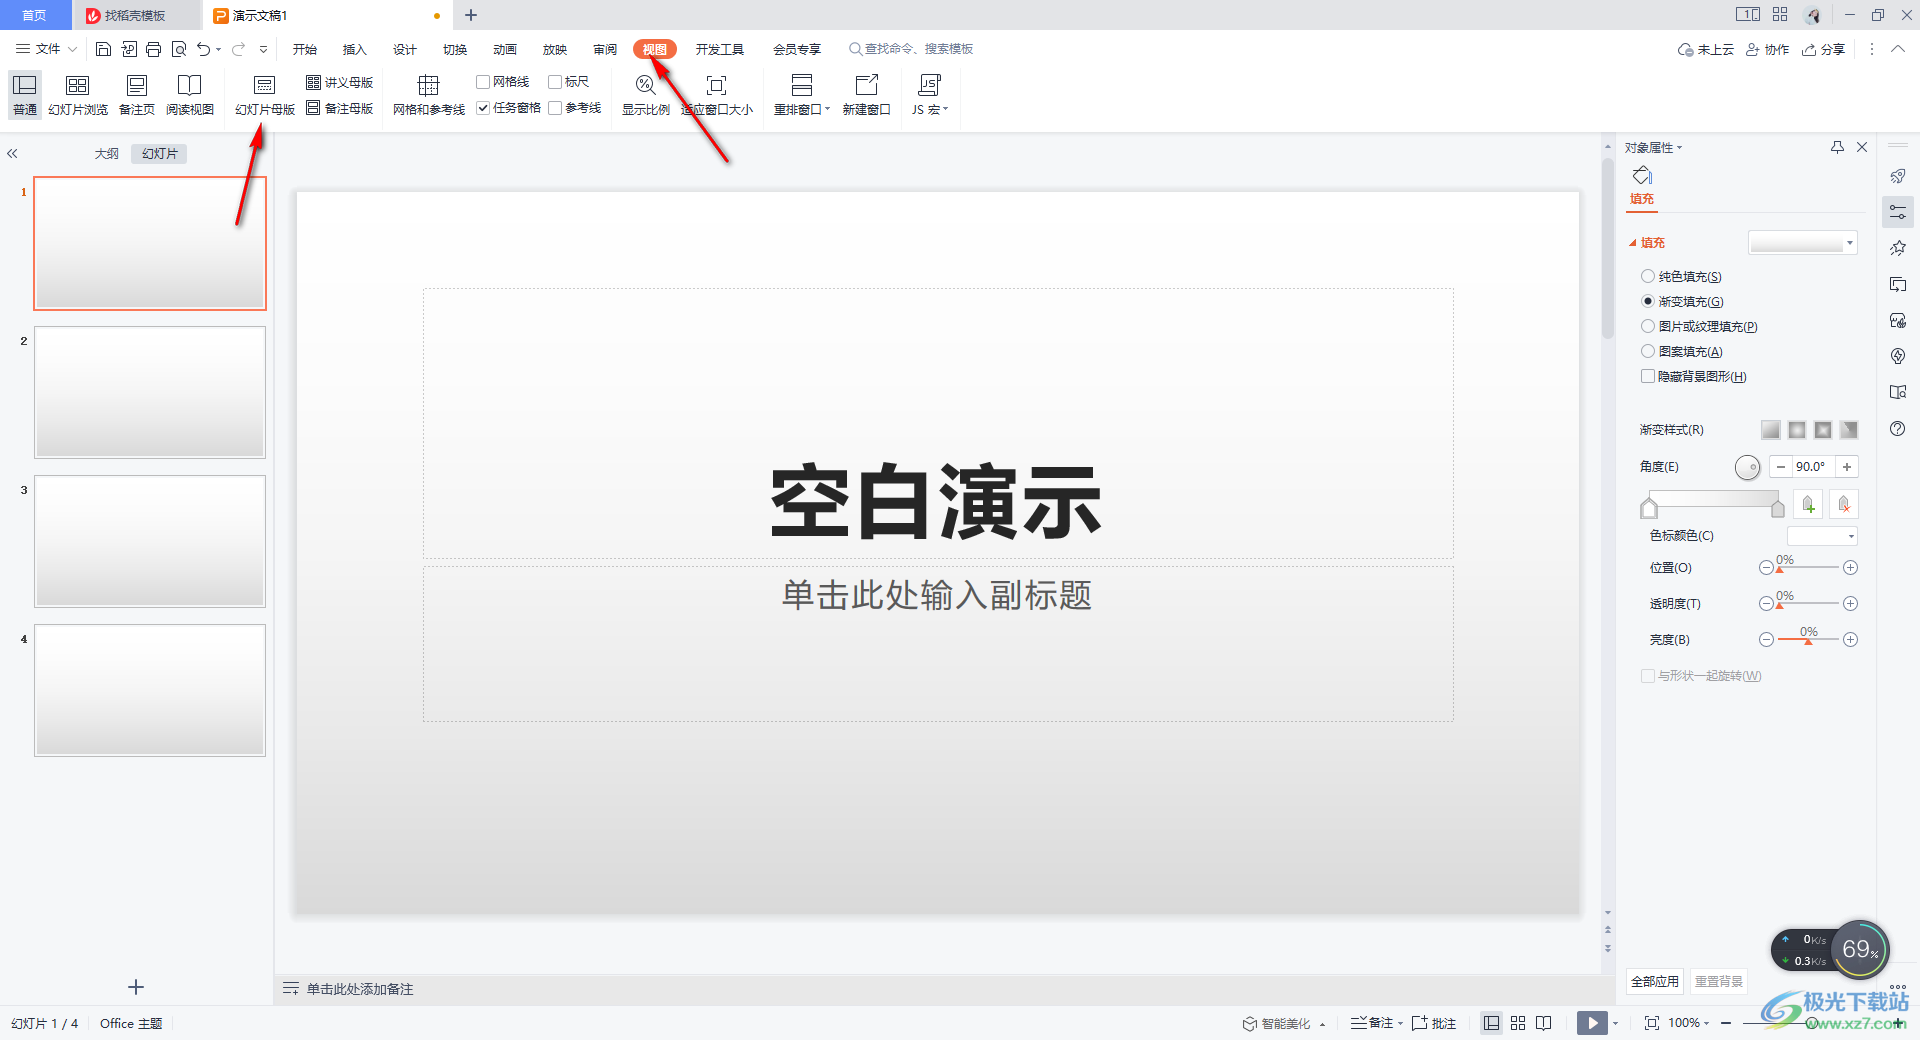This screenshot has height=1040, width=1920.
Task: Click Share (分享) button
Action: coord(1823,49)
